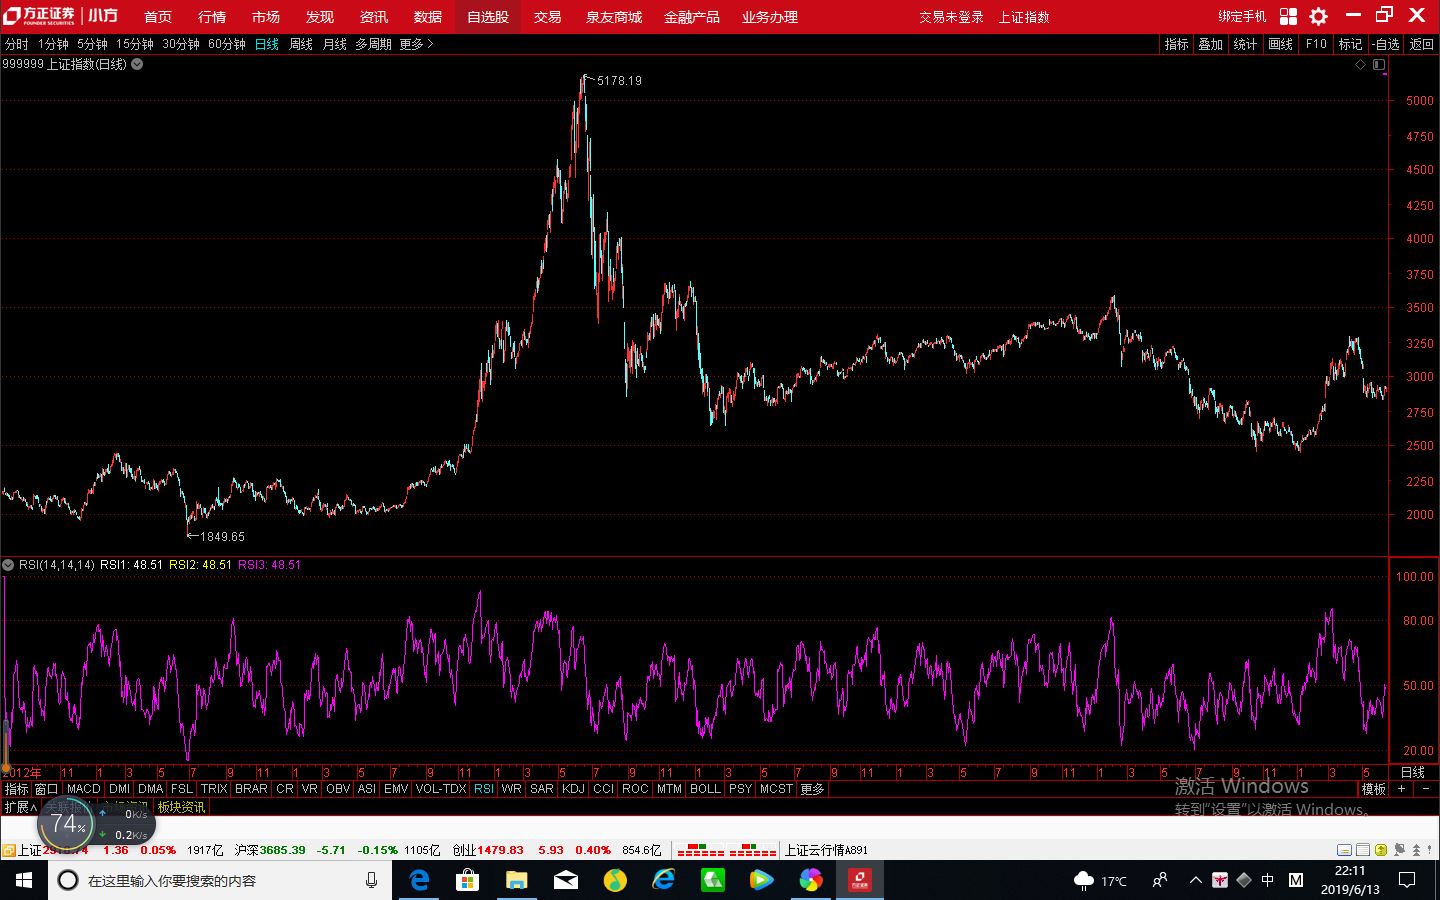This screenshot has width=1440, height=900.
Task: Select the RSI indicator tab
Action: click(x=484, y=789)
